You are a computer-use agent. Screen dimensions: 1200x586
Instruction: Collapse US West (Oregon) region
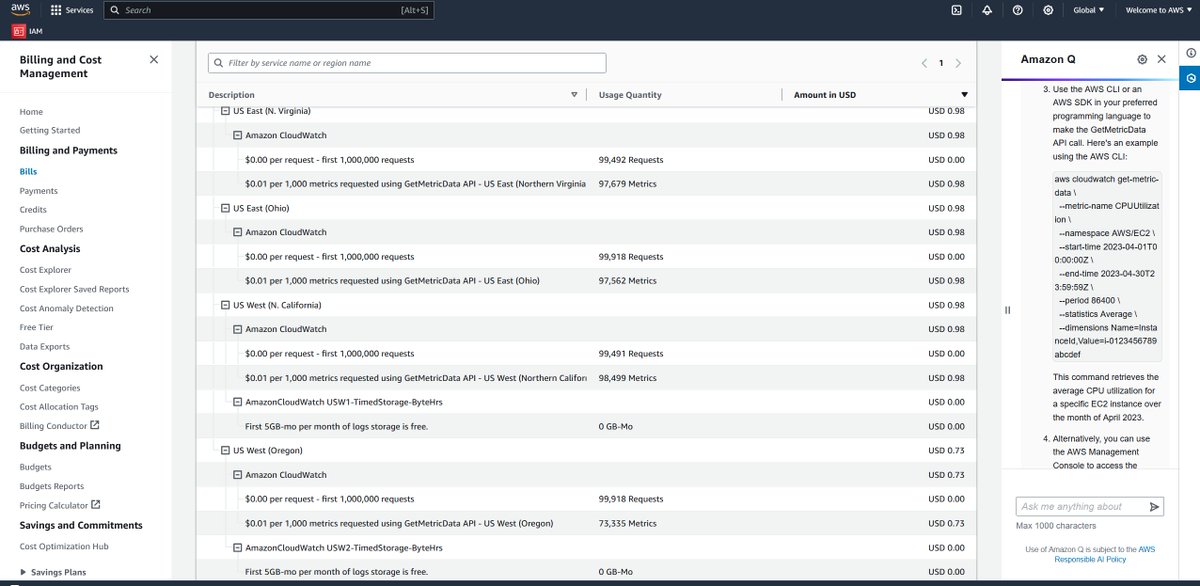[225, 451]
